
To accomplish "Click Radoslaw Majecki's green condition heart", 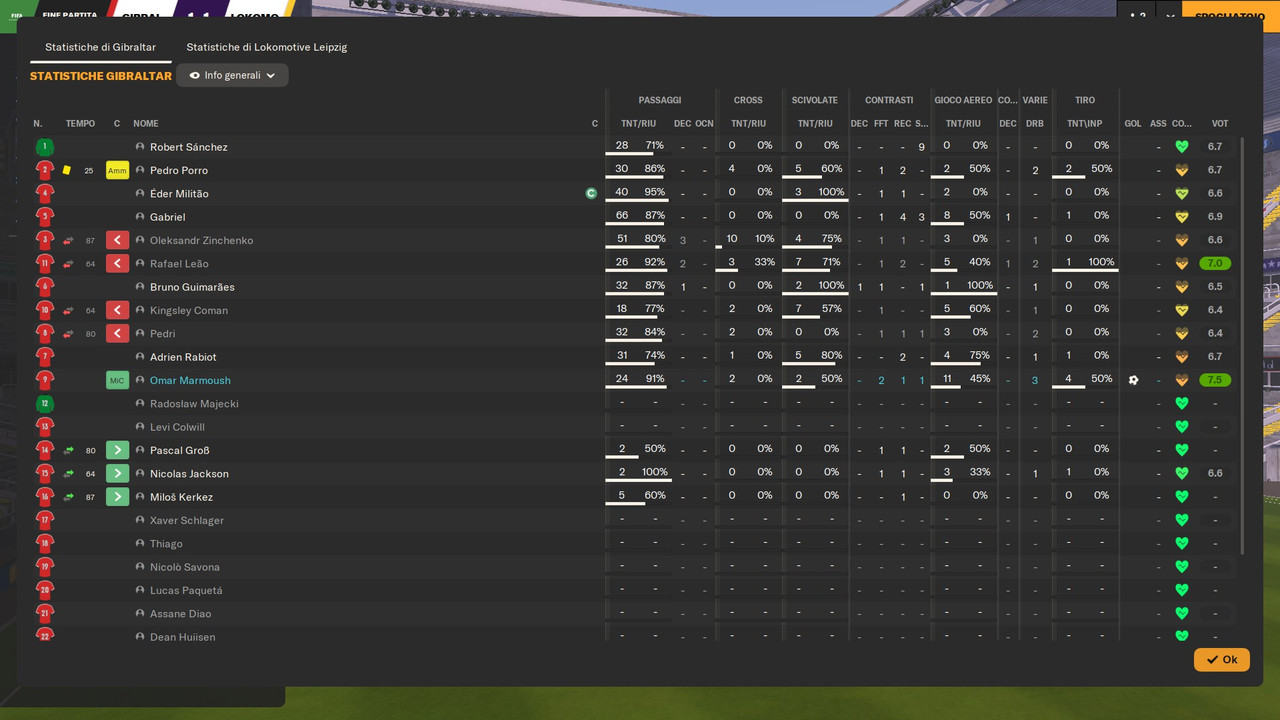I will 1181,403.
